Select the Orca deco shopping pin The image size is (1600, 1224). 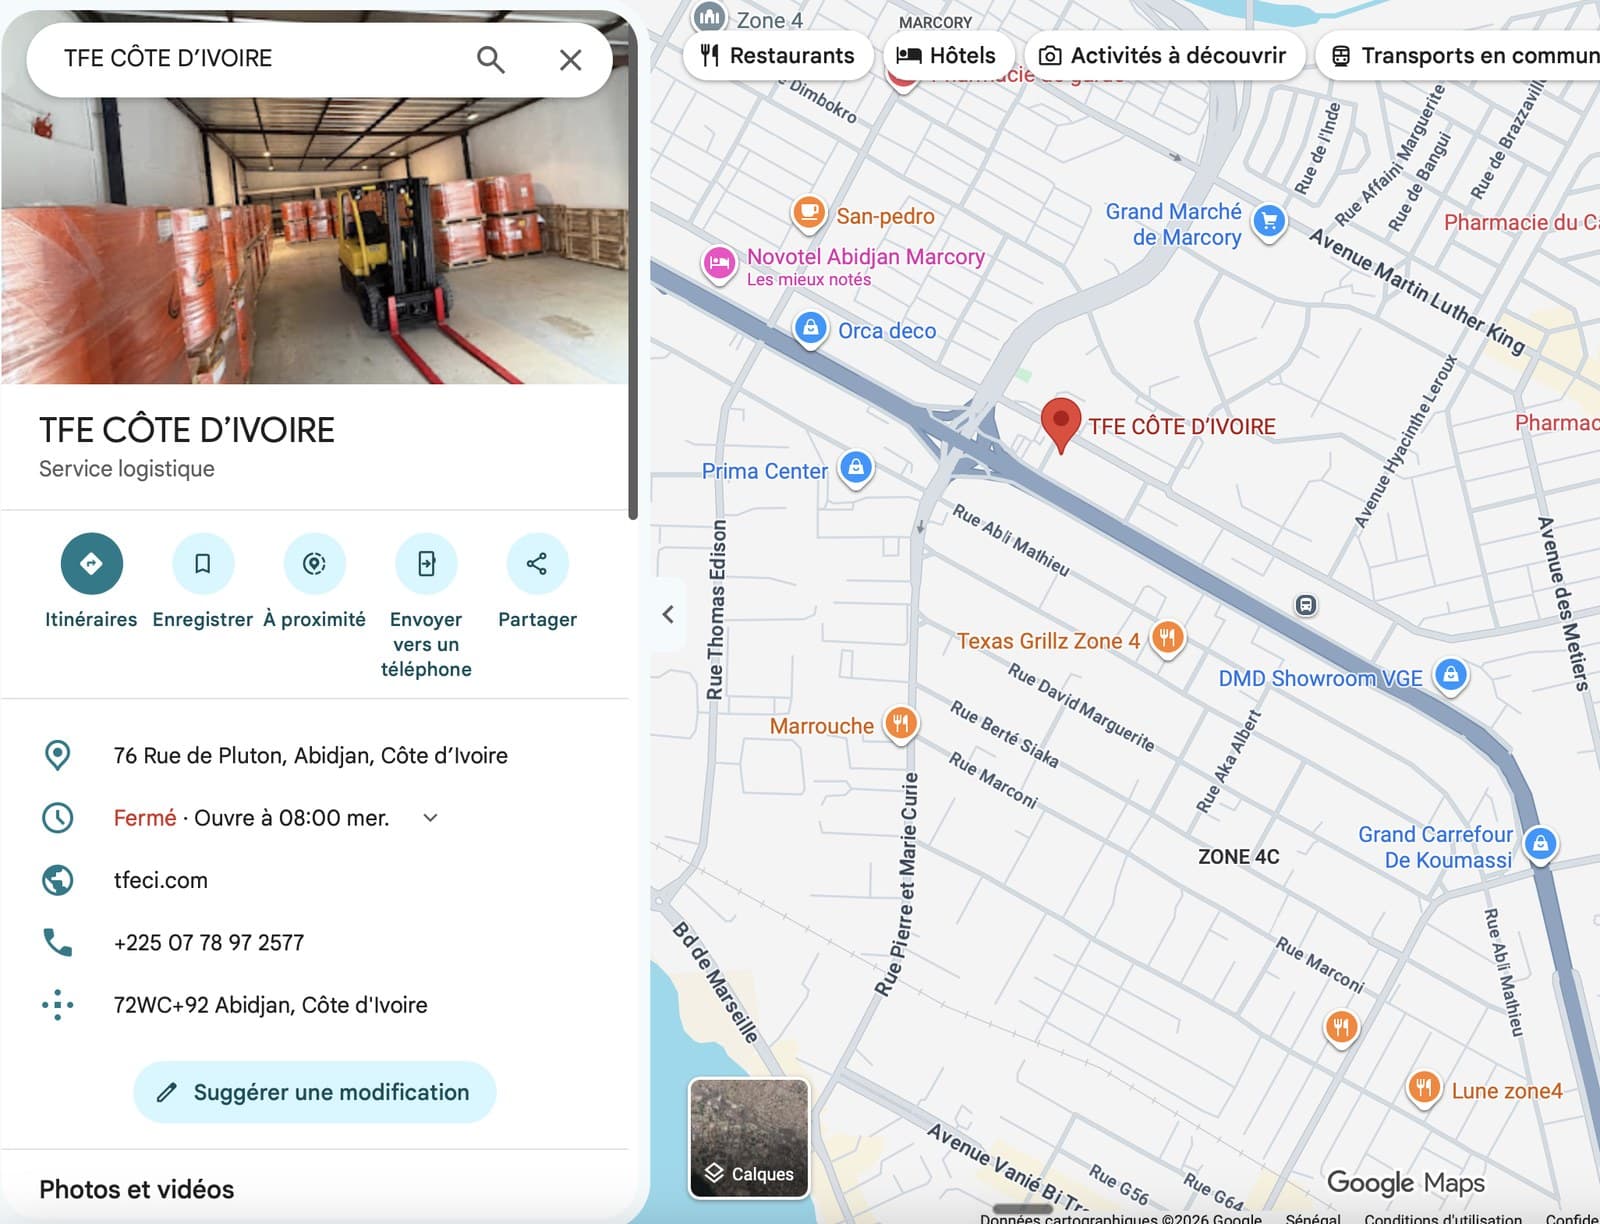(x=811, y=328)
